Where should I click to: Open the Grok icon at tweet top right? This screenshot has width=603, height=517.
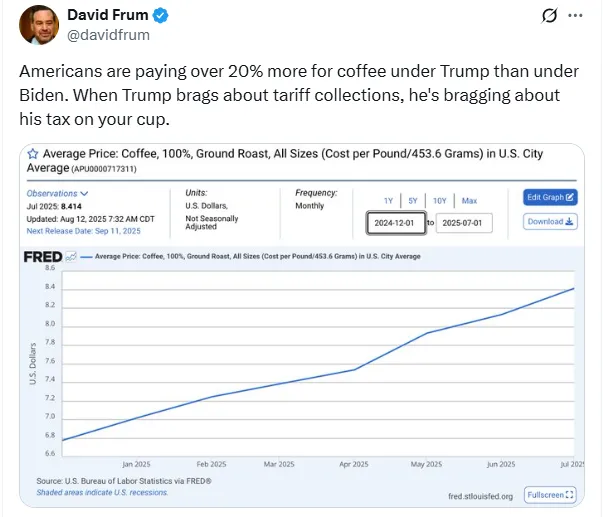coord(547,16)
